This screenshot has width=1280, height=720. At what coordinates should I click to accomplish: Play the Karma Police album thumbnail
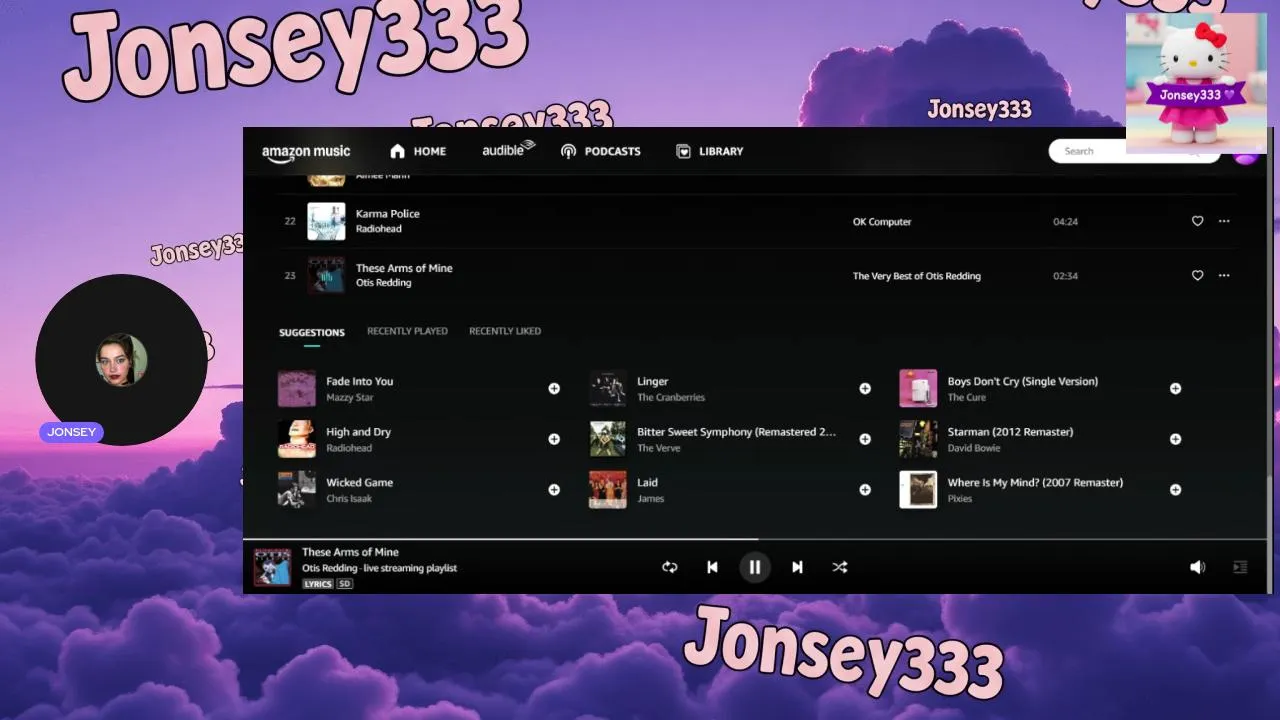(x=326, y=221)
